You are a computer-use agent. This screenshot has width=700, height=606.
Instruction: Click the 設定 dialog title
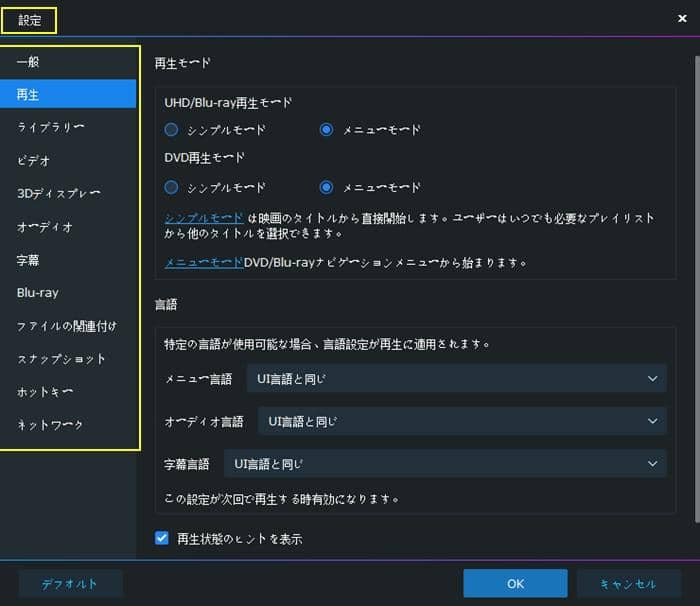(x=29, y=20)
